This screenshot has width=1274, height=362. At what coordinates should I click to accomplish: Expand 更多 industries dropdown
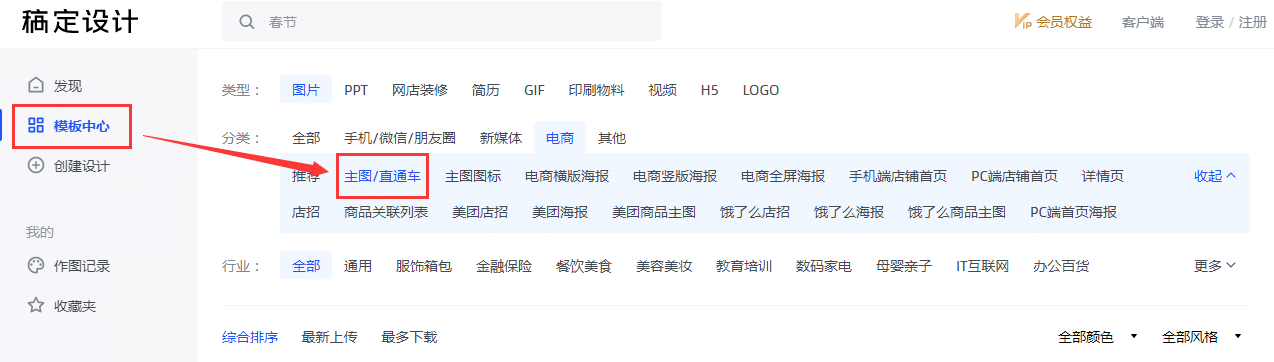tap(1215, 266)
